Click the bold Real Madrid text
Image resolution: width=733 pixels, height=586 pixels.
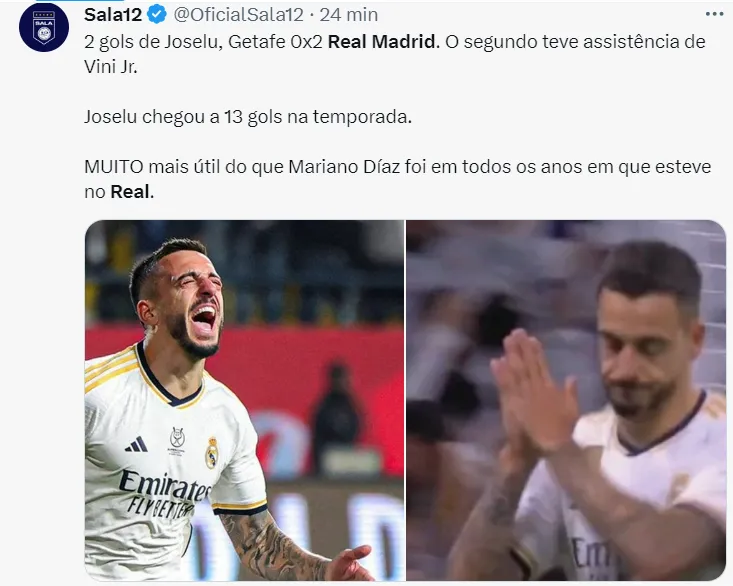click(382, 42)
